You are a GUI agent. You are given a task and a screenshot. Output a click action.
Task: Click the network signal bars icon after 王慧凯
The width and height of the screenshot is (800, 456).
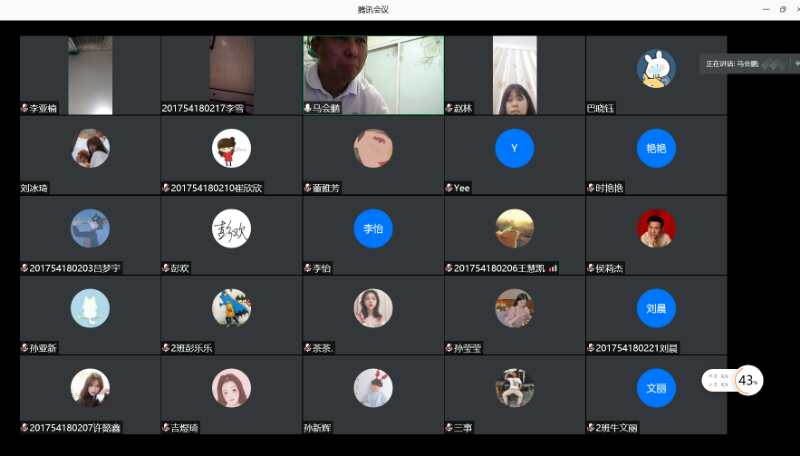point(553,268)
